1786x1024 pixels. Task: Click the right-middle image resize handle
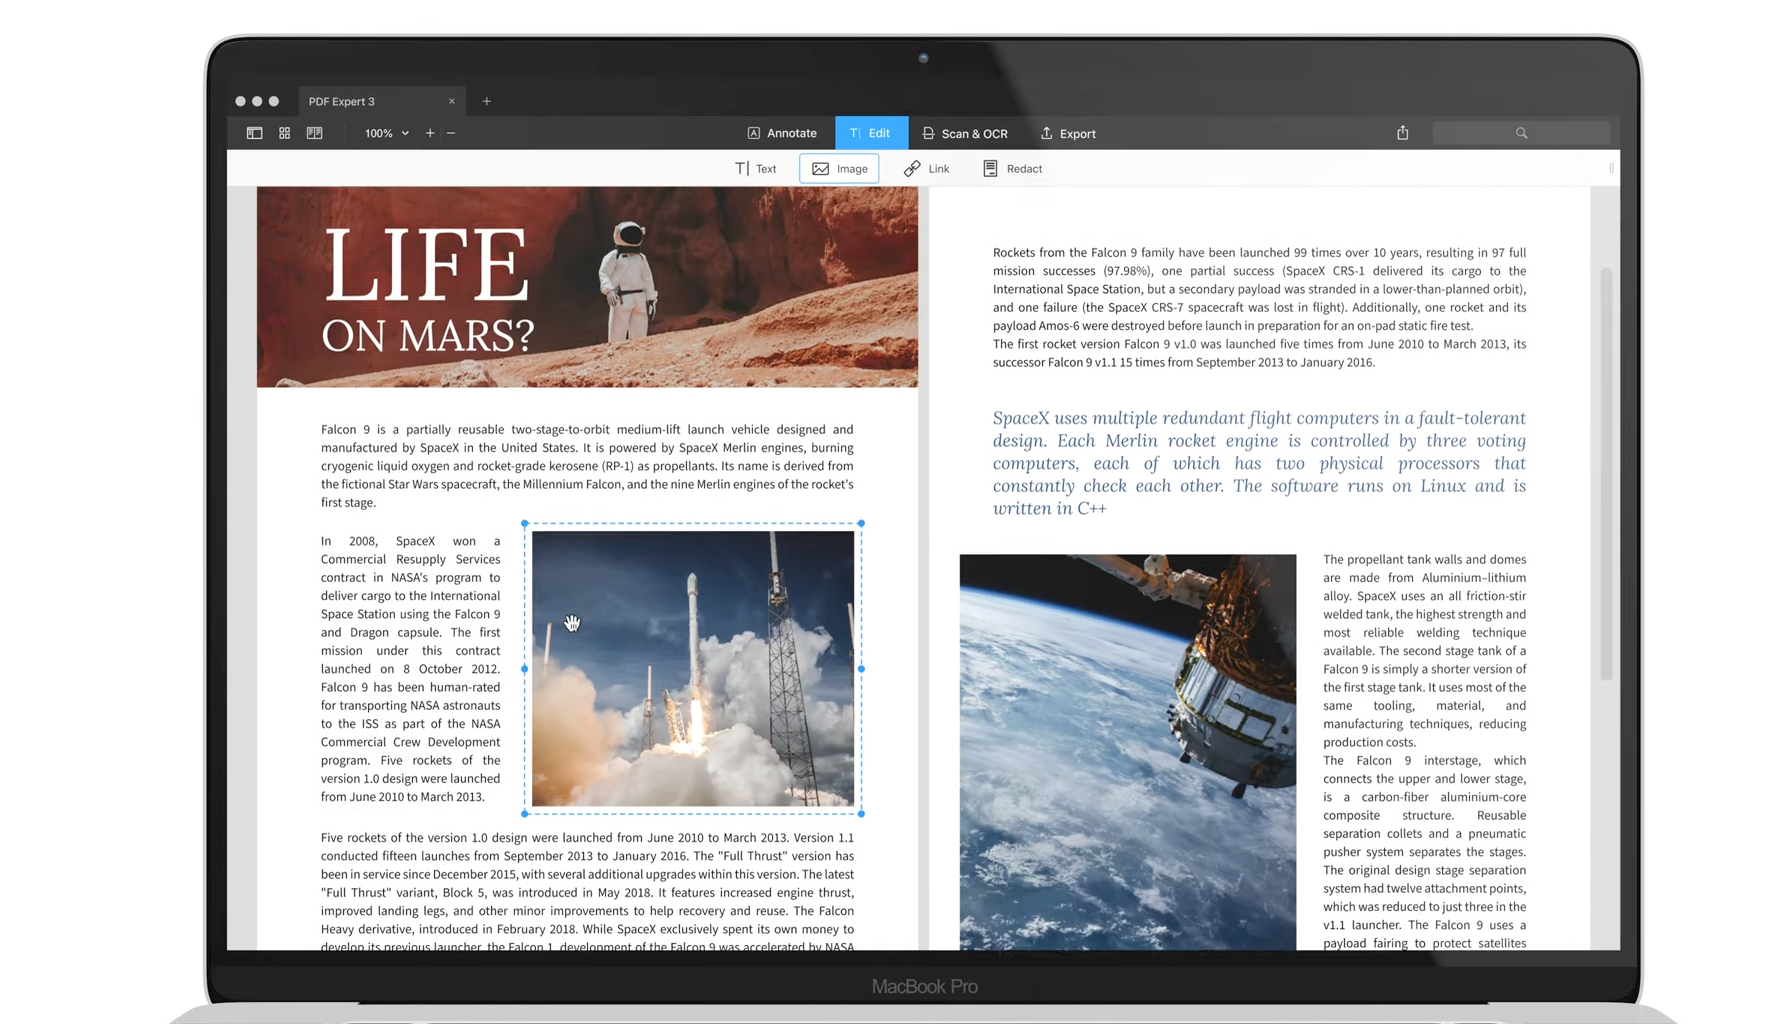point(861,669)
